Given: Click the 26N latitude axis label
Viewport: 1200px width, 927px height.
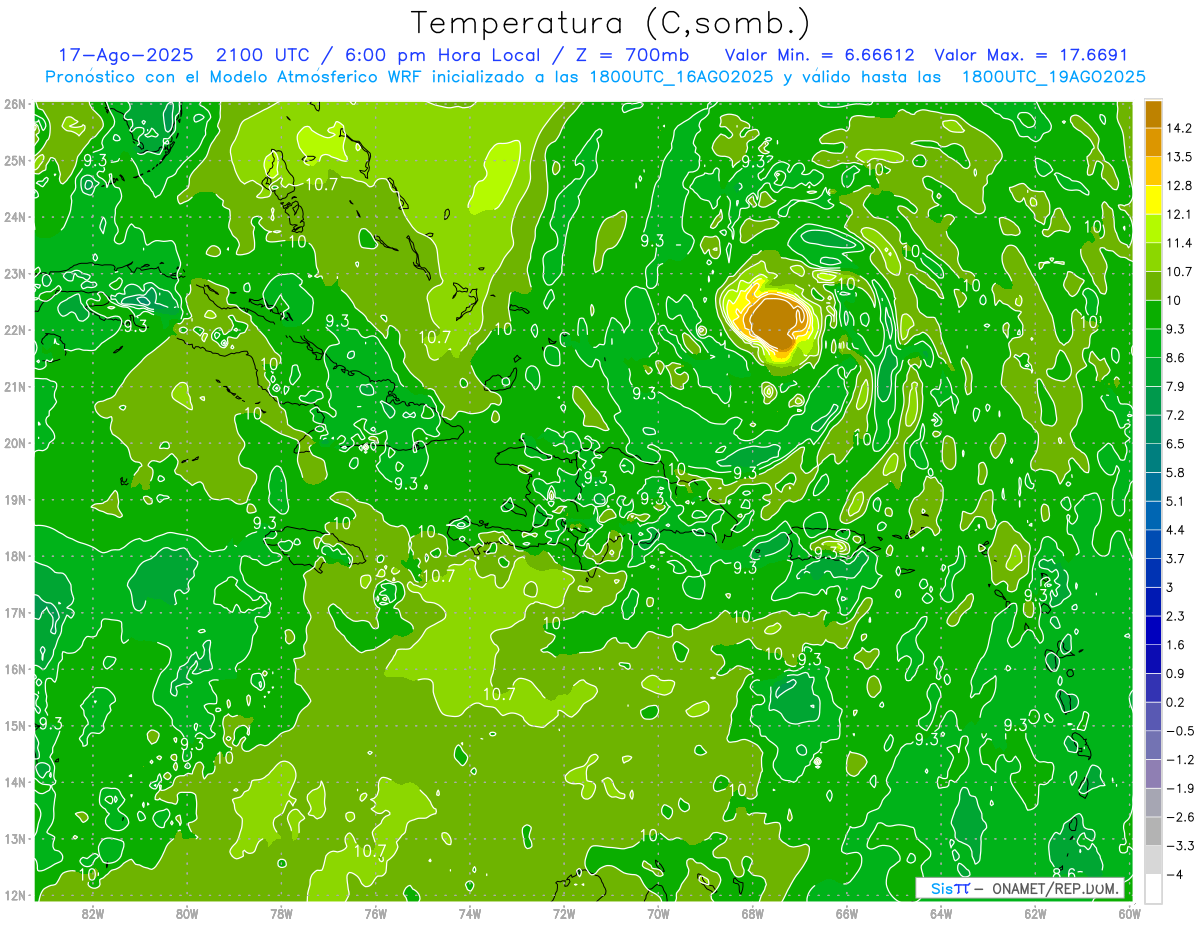Looking at the screenshot, I should (x=15, y=104).
